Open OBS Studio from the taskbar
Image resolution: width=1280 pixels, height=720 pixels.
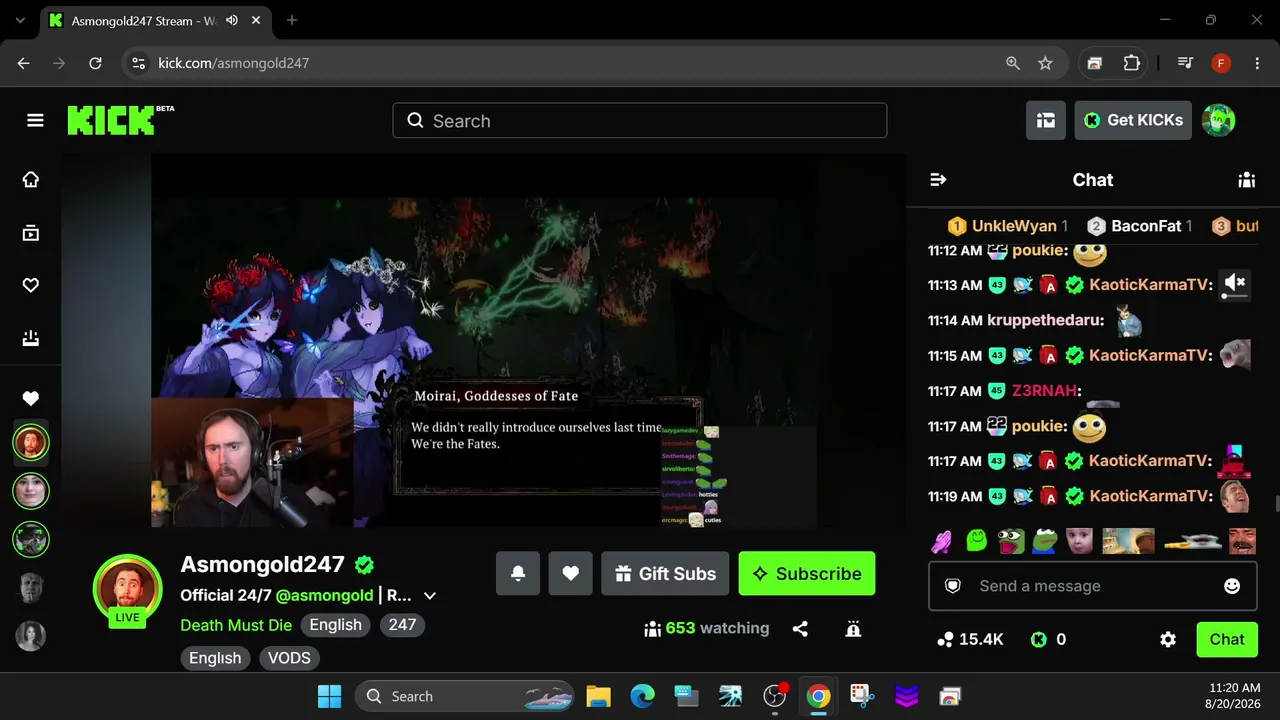click(x=775, y=696)
